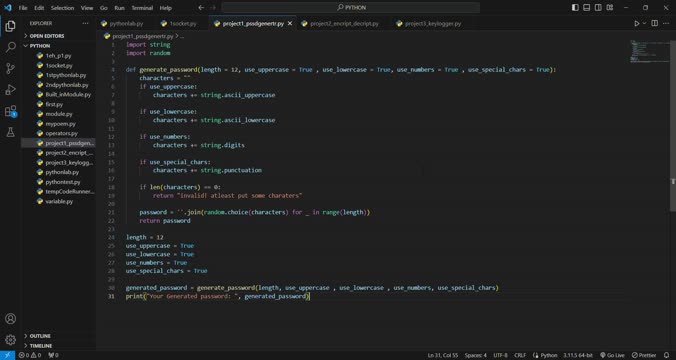676x360 pixels.
Task: Open variable.py in explorer
Action: [x=58, y=201]
